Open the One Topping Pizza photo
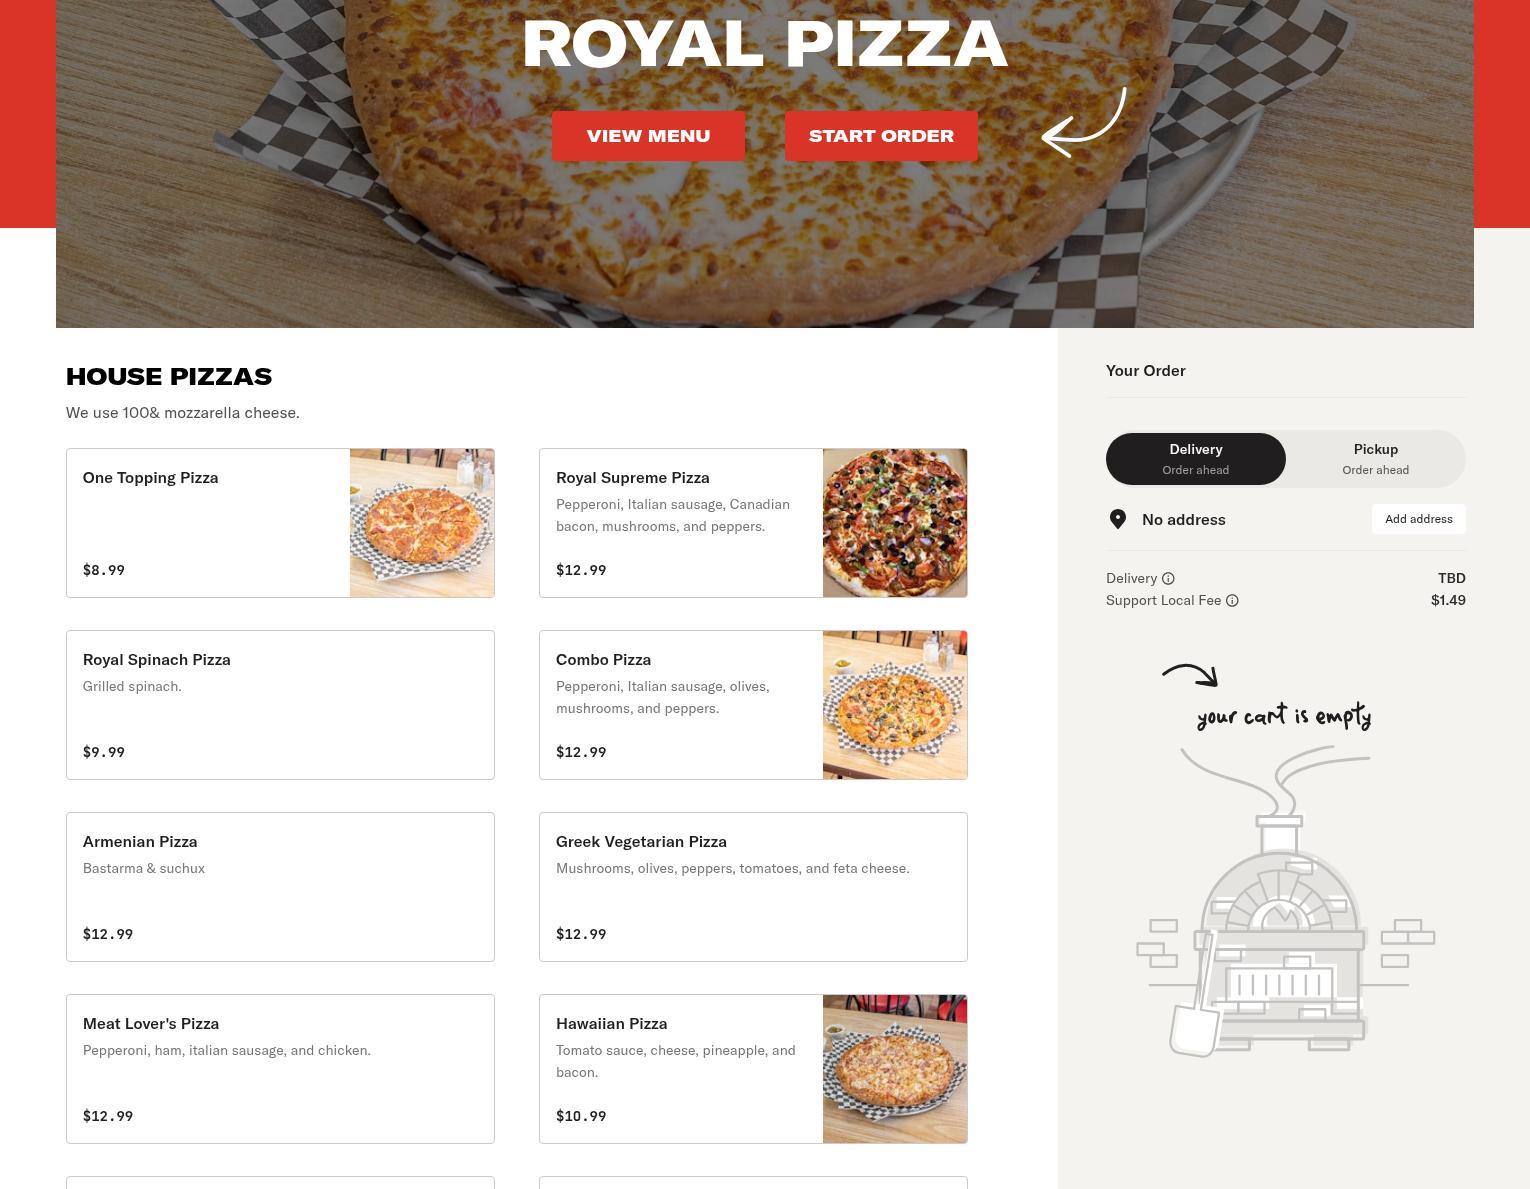 pos(422,523)
